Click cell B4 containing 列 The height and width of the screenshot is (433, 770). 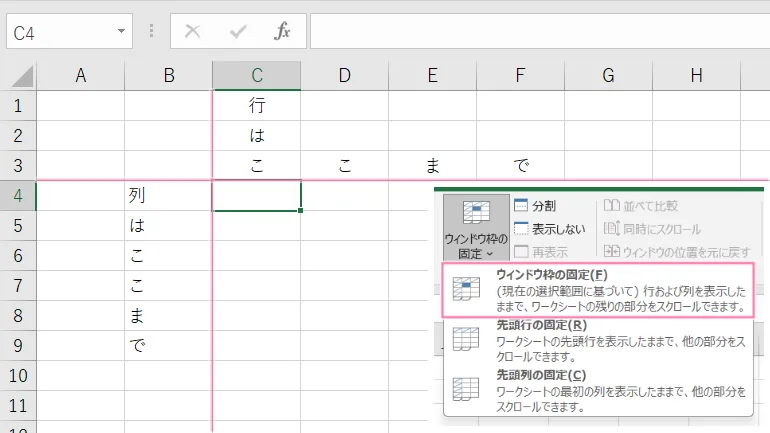[169, 195]
